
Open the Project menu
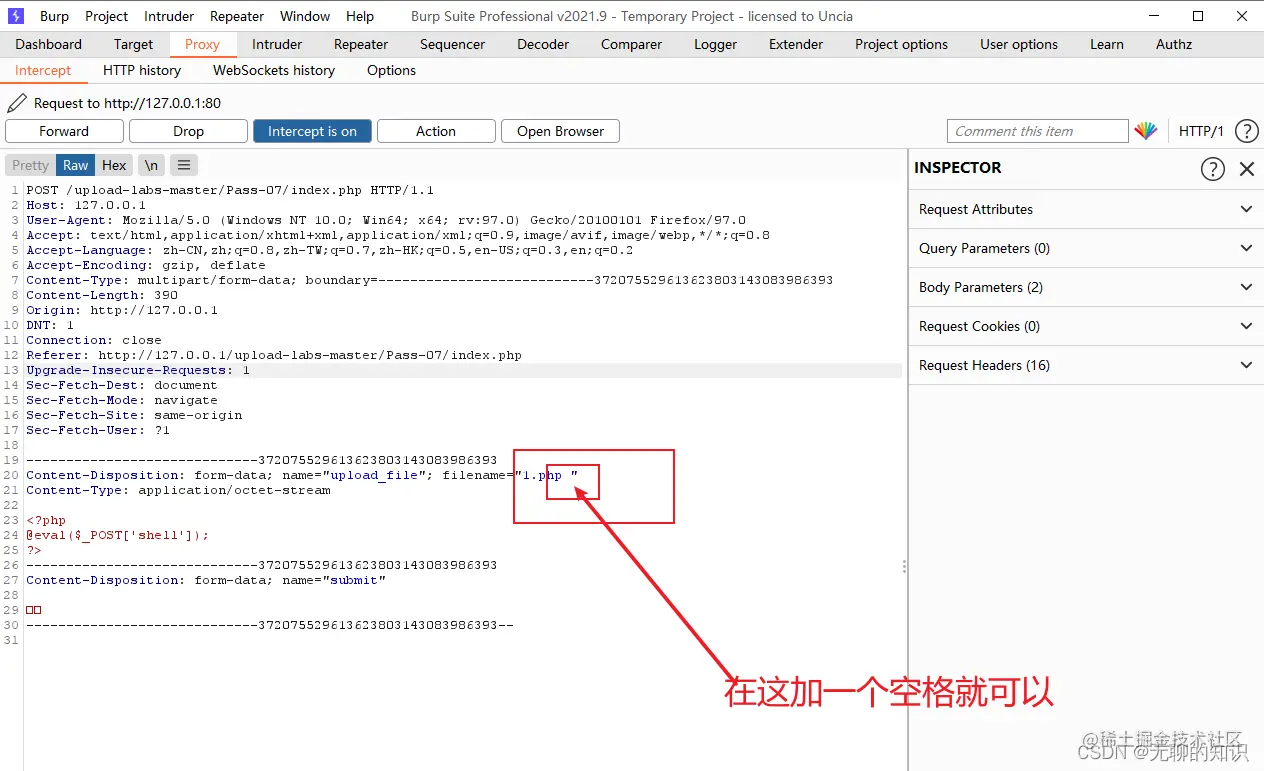106,16
